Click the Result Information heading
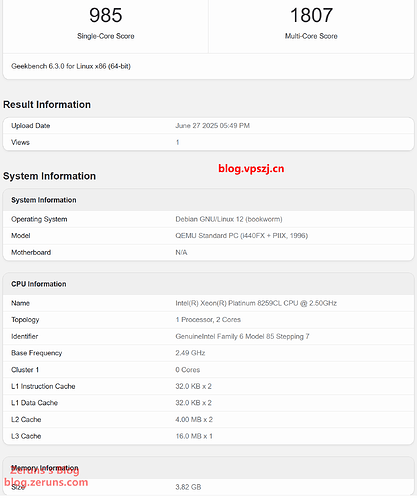Image resolution: width=417 pixels, height=500 pixels. click(47, 105)
